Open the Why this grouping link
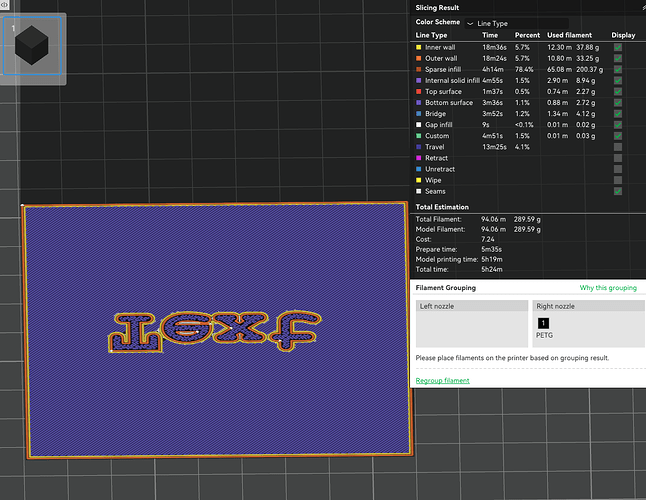This screenshot has width=646, height=500. [x=608, y=288]
